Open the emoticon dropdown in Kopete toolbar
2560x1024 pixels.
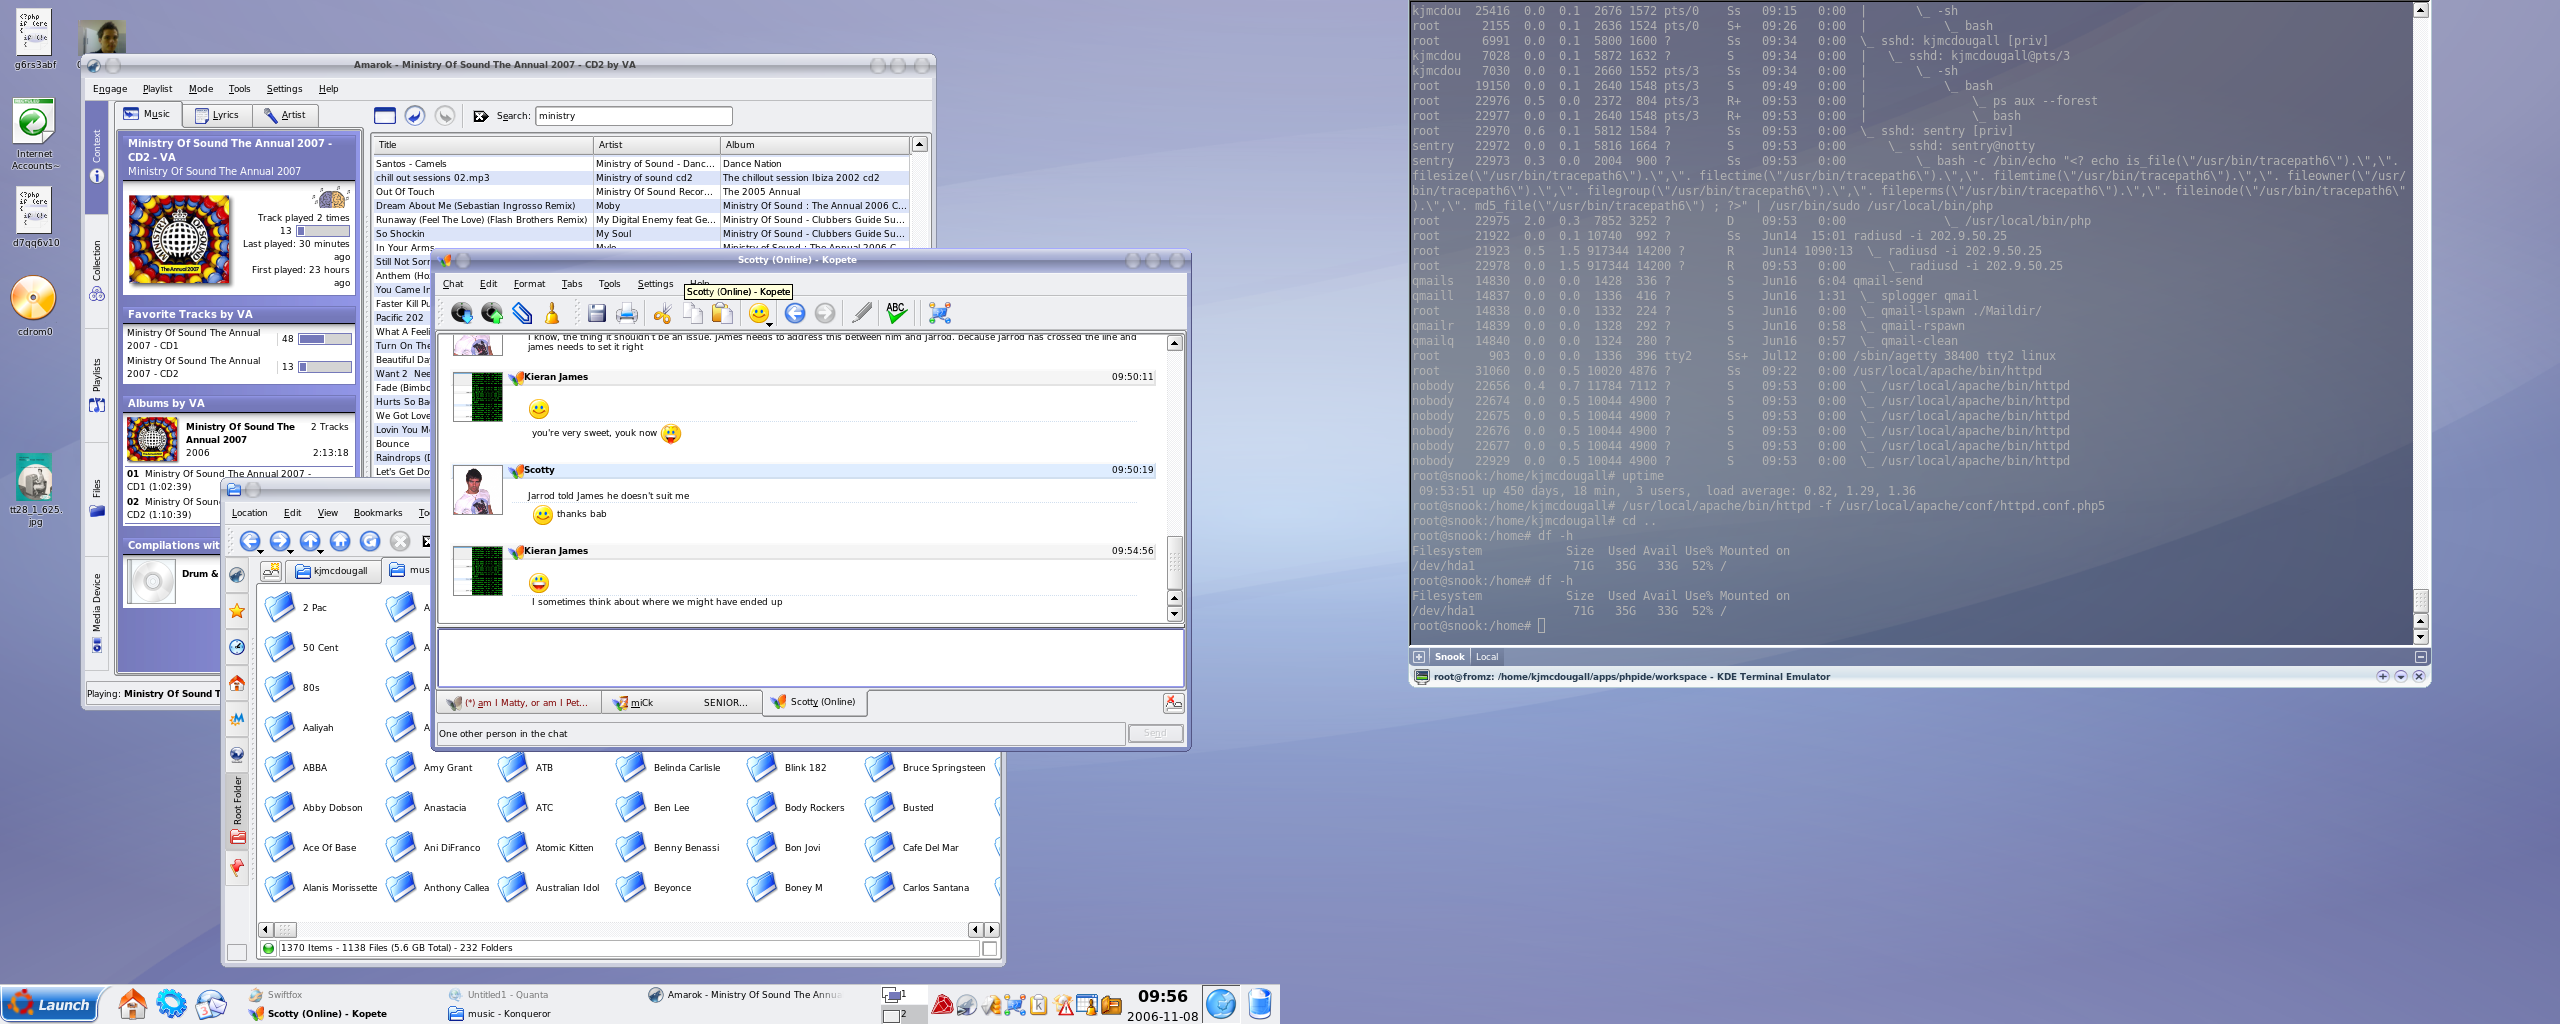[x=769, y=324]
